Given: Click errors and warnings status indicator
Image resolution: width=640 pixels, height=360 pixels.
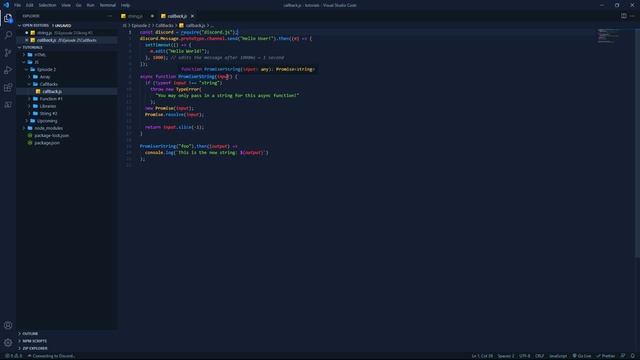Looking at the screenshot, I should pyautogui.click(x=13, y=356).
